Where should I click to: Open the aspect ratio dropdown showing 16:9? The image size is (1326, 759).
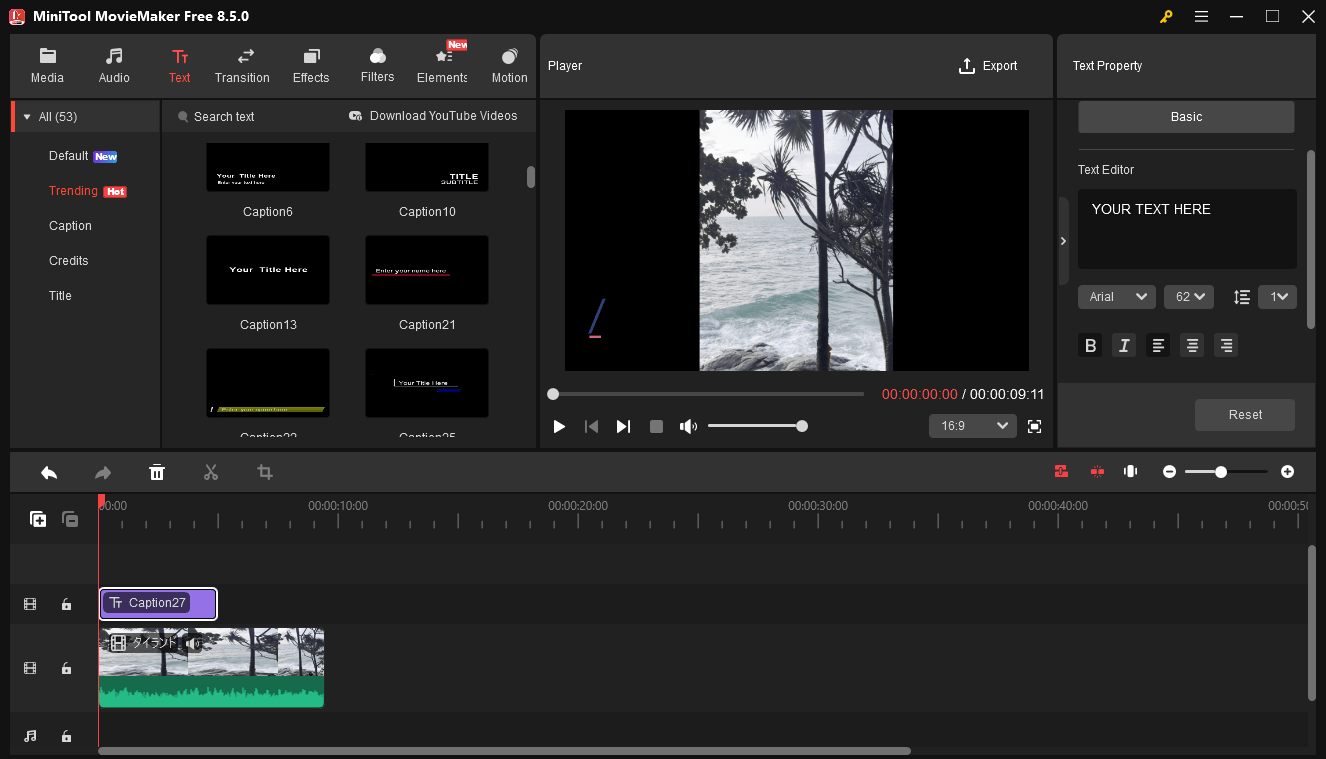[971, 425]
